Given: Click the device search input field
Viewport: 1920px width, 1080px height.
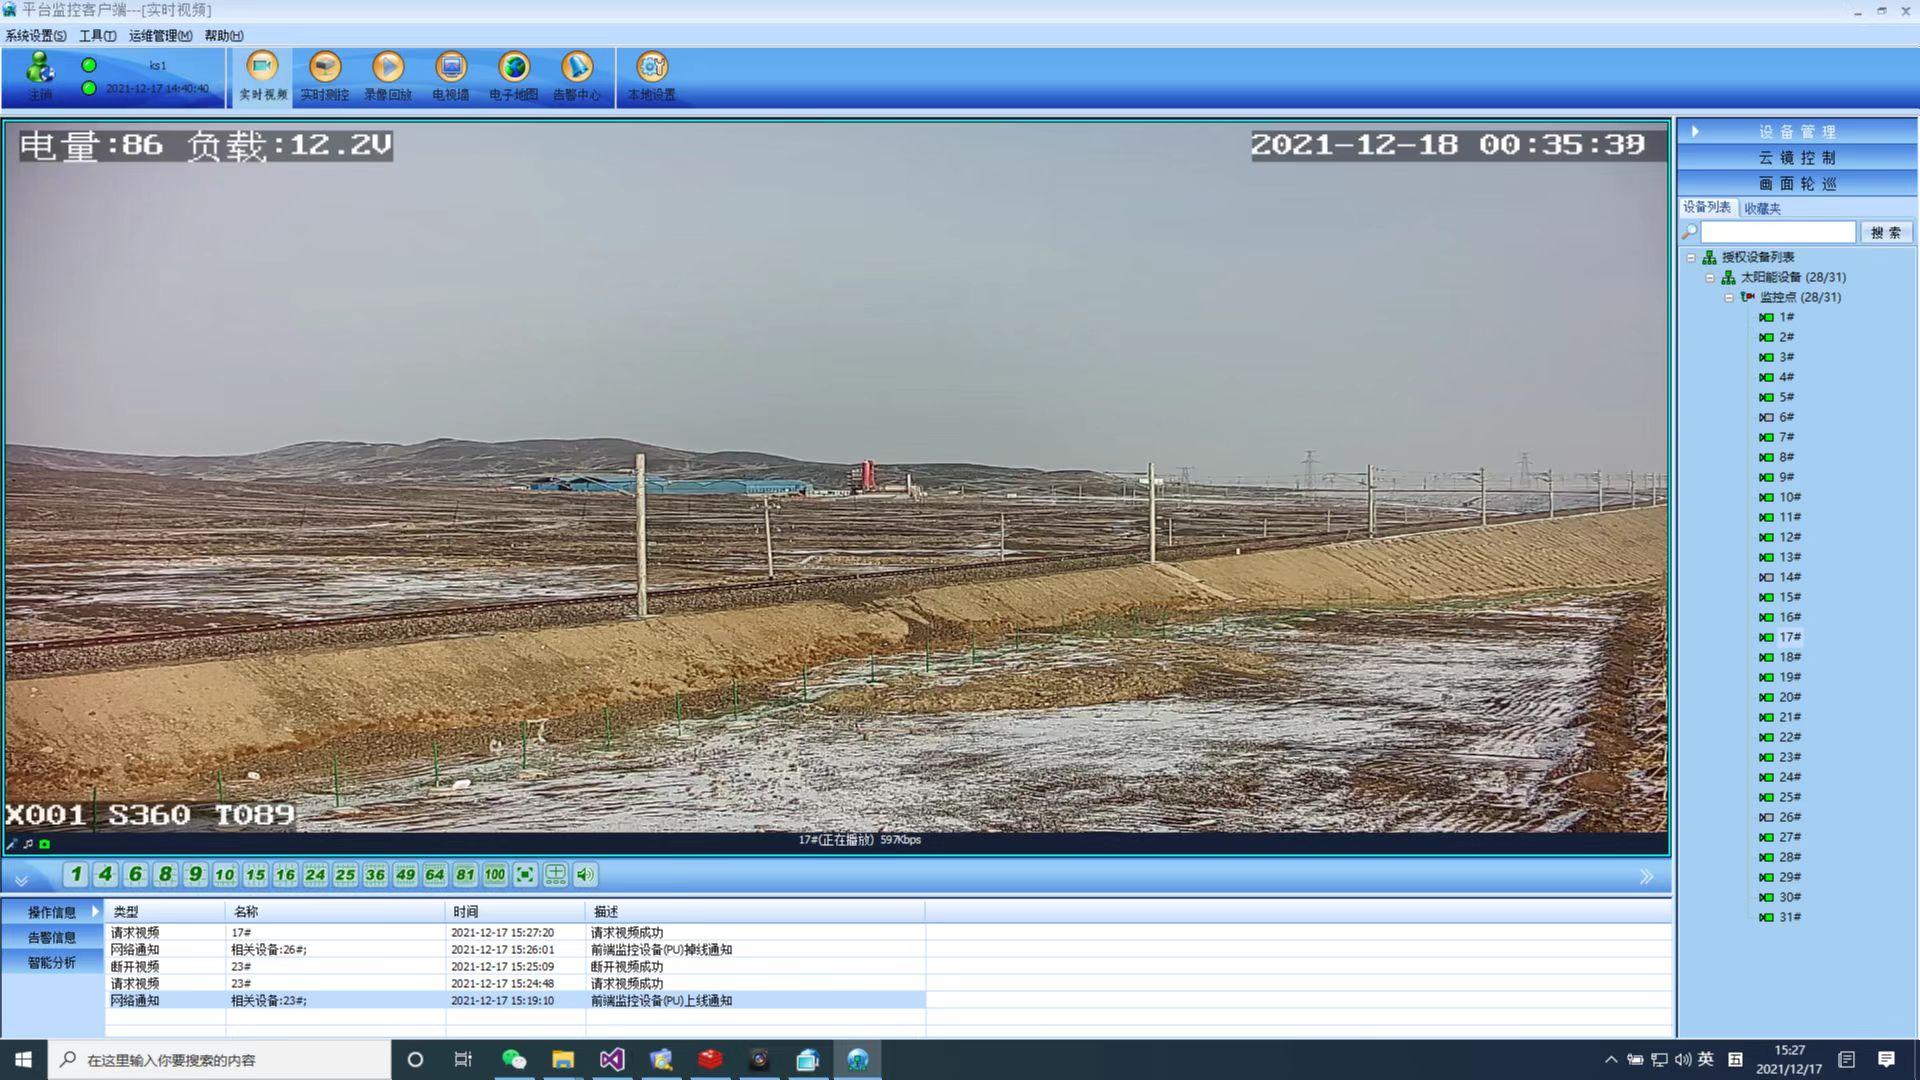Looking at the screenshot, I should [1778, 232].
